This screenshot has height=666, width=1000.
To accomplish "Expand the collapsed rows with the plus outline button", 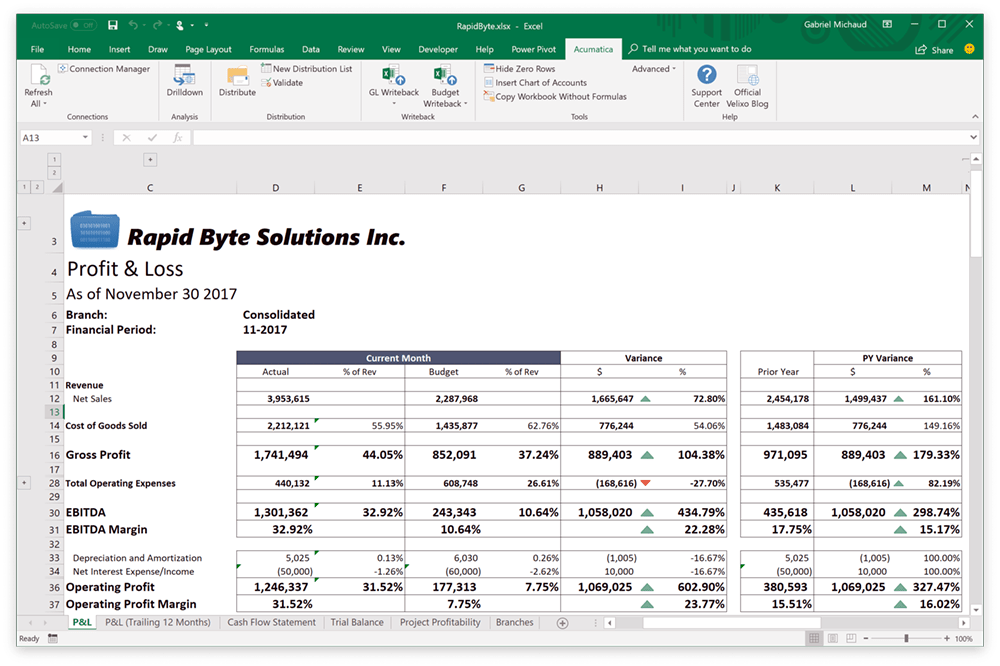I will pyautogui.click(x=24, y=481).
